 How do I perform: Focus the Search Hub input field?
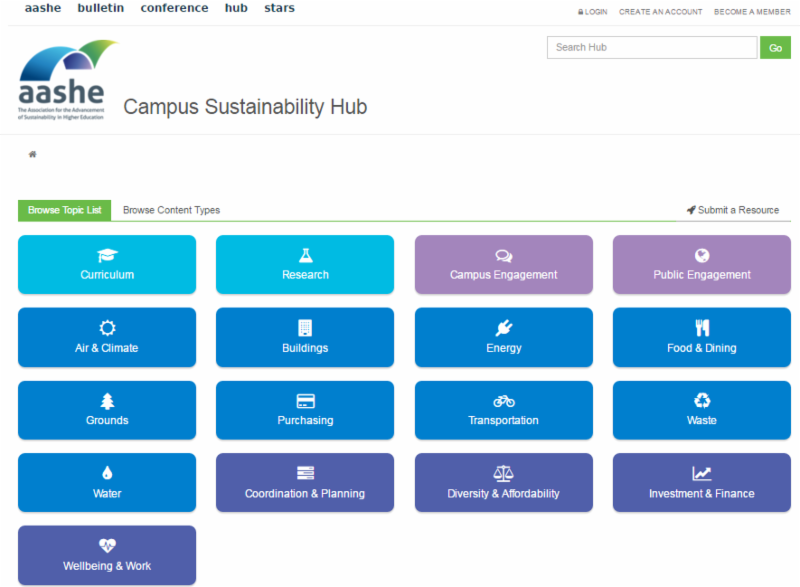click(x=652, y=47)
